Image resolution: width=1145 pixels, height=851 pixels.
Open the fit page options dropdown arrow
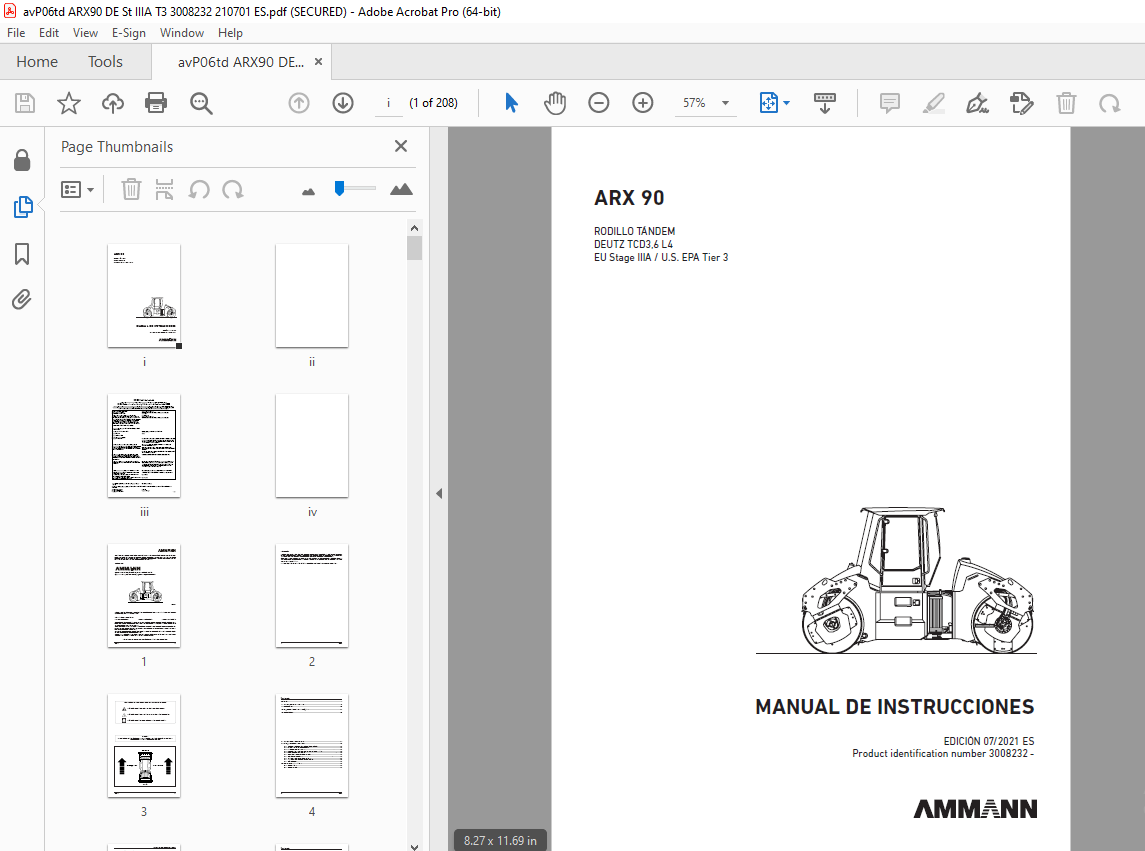point(786,103)
